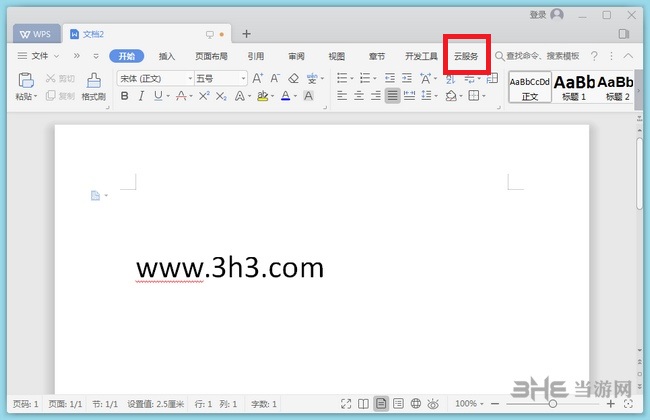Image resolution: width=650 pixels, height=420 pixels.
Task: Toggle italic formatting
Action: (141, 96)
